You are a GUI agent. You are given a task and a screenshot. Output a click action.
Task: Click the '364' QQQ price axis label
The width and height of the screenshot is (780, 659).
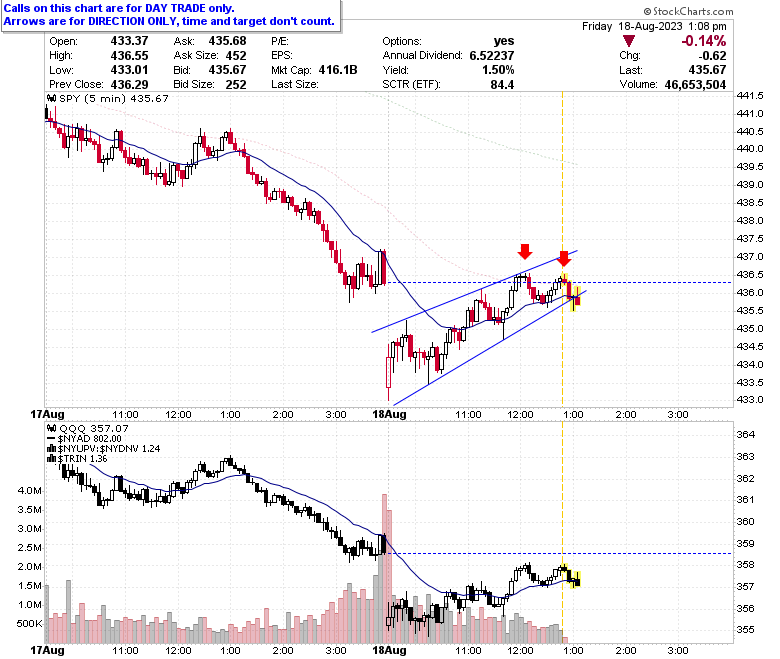tap(745, 434)
